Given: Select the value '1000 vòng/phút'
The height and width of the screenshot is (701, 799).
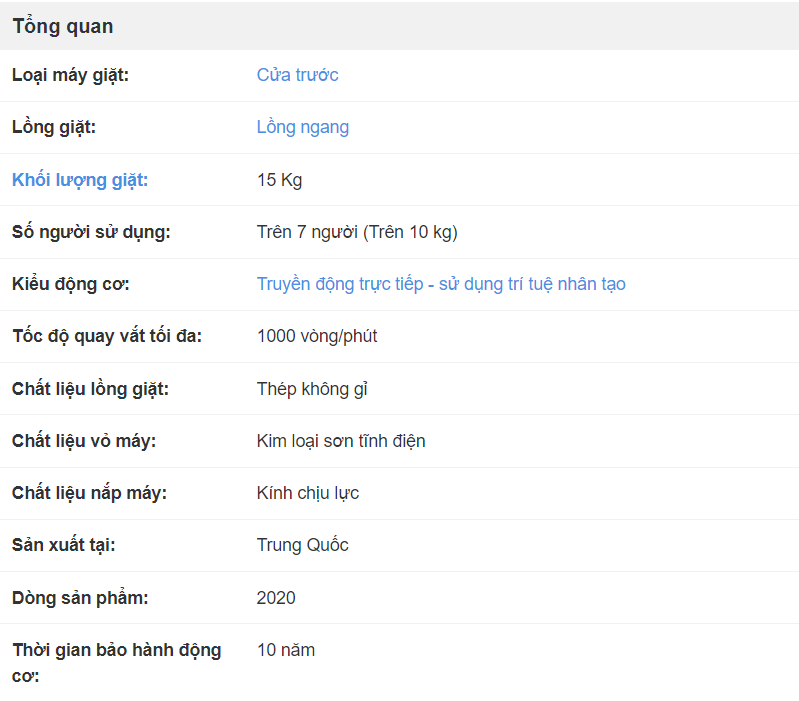Looking at the screenshot, I should coord(317,336).
